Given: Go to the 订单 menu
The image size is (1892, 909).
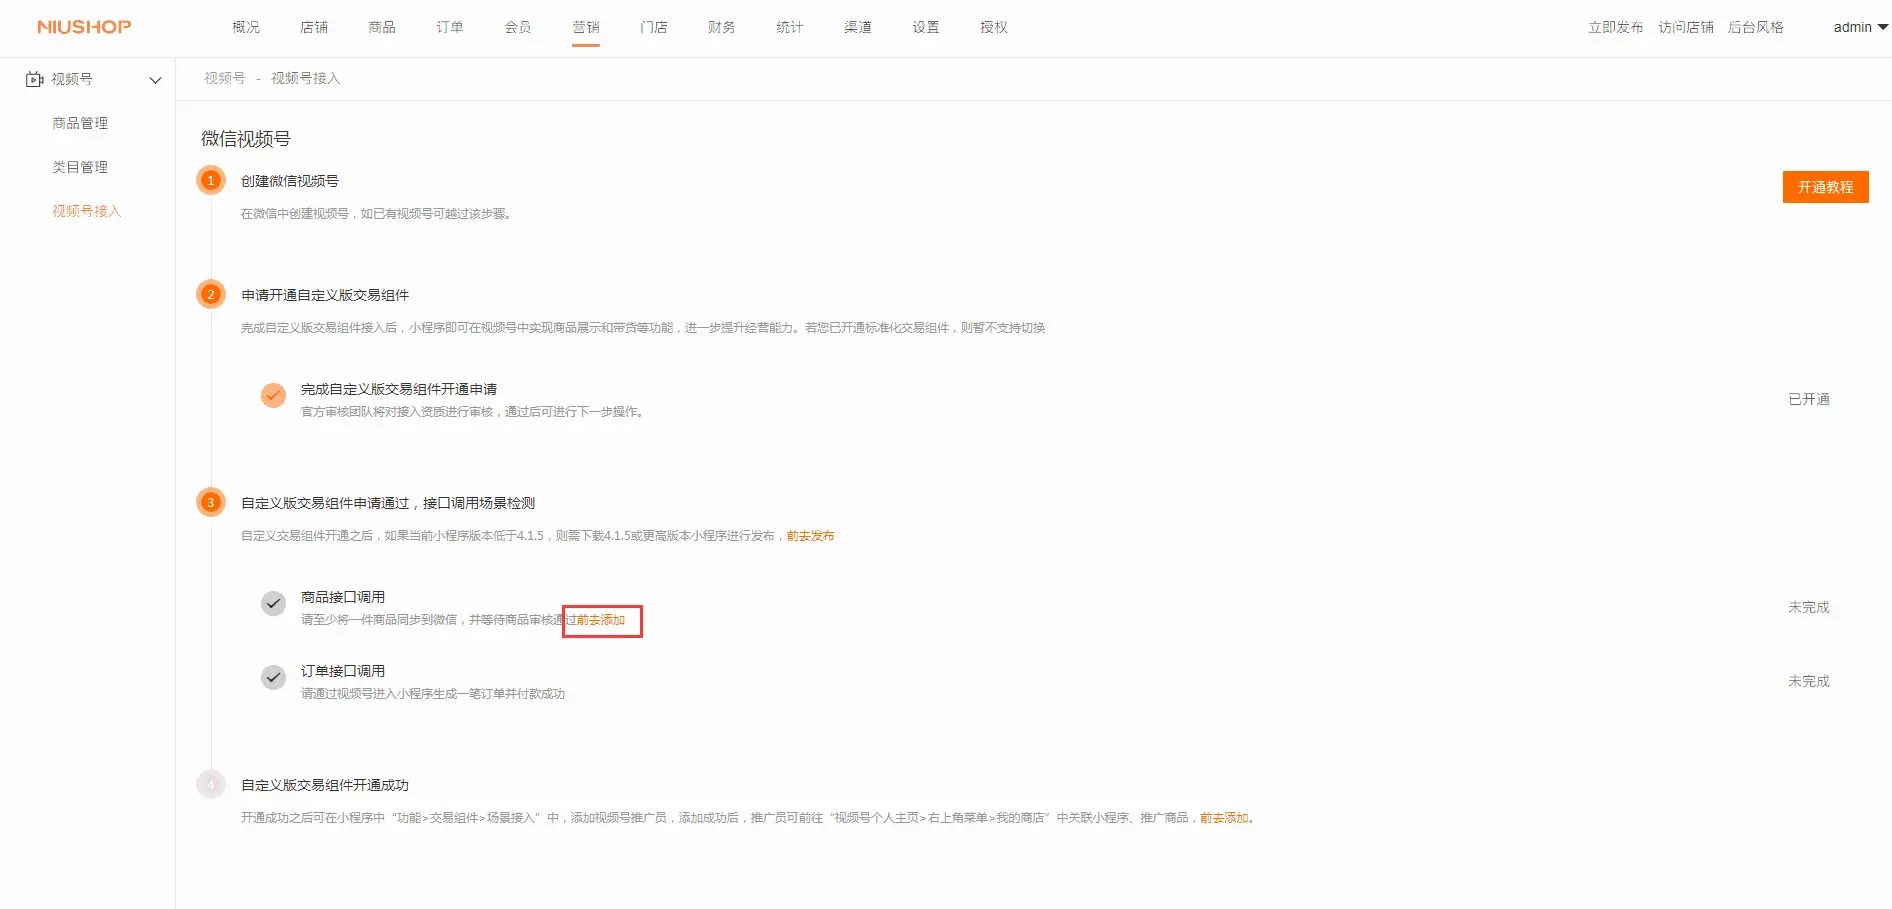Looking at the screenshot, I should pos(450,27).
